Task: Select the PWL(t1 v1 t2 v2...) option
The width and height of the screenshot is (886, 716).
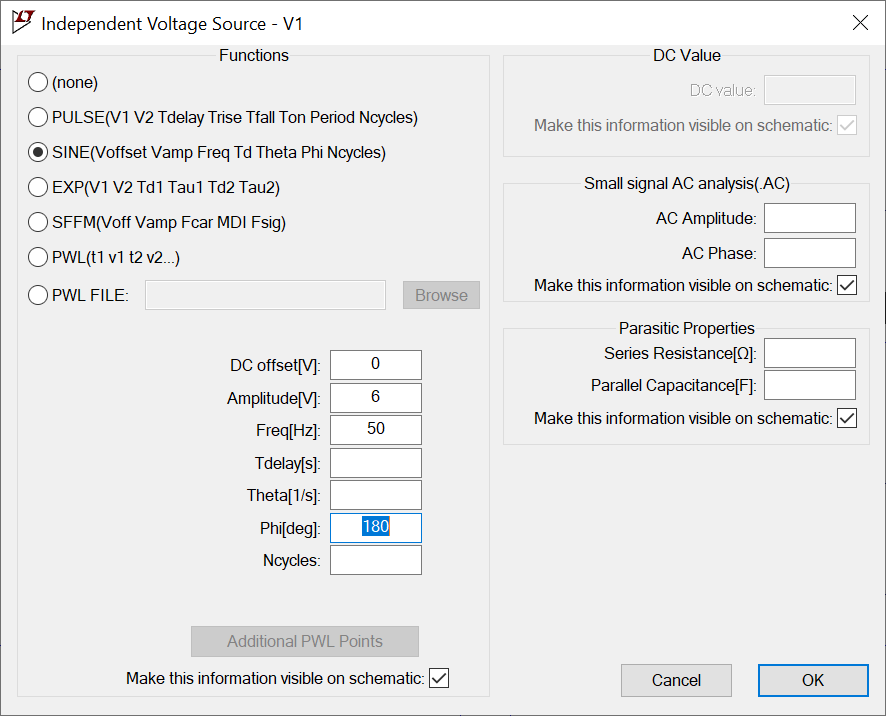Action: [38, 257]
